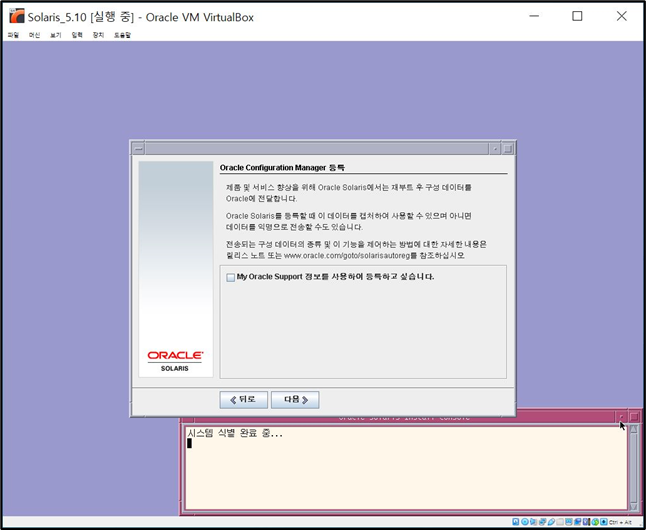Viewport: 646px width, 530px height.
Task: Open the 장치 menu
Action: click(x=98, y=35)
